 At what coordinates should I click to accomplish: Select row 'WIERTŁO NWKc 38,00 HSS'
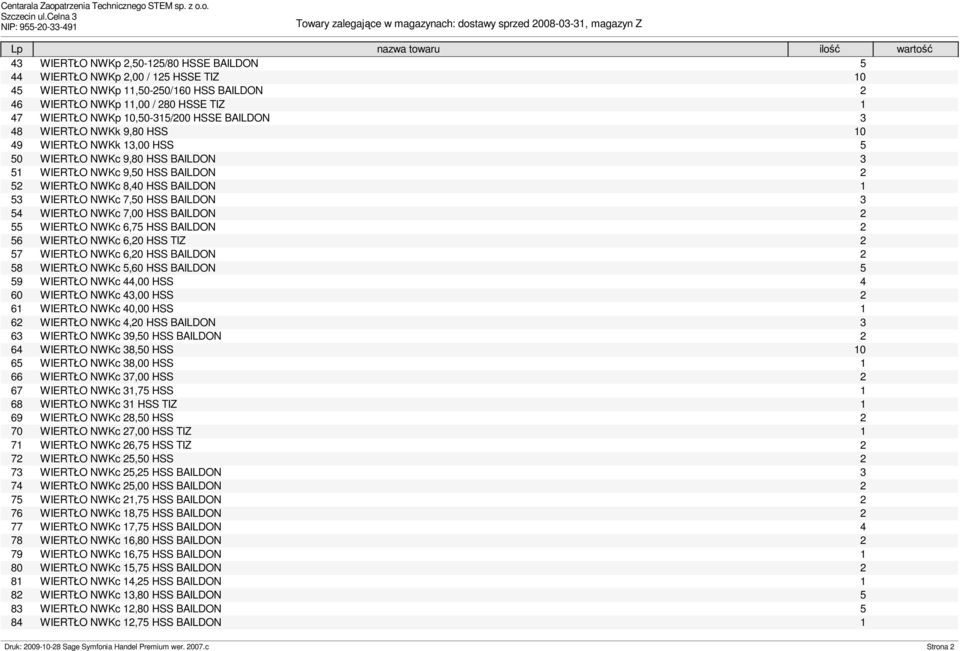pos(480,363)
